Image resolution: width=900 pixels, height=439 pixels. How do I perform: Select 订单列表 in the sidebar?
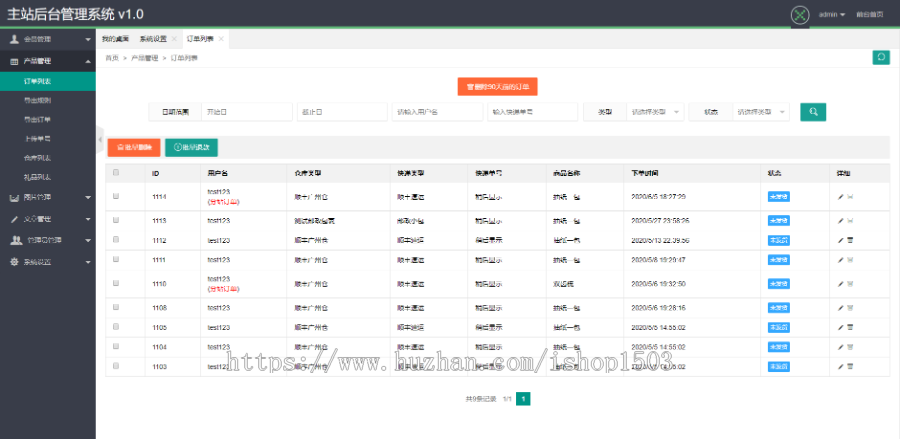pos(48,81)
